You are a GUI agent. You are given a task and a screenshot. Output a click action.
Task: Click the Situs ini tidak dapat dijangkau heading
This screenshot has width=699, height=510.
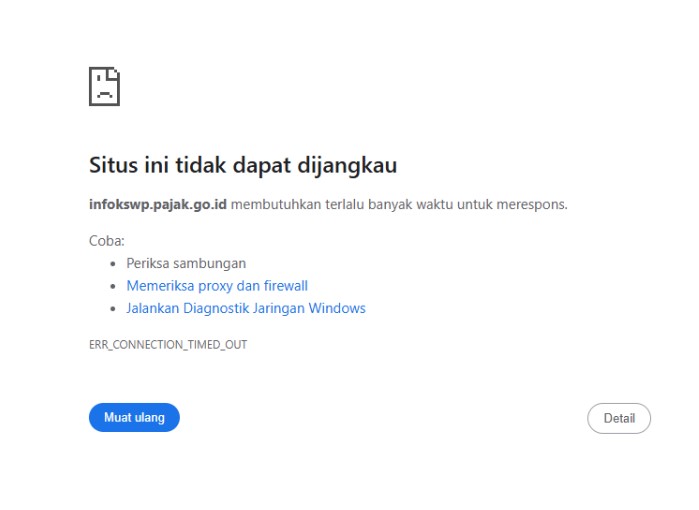tap(243, 165)
